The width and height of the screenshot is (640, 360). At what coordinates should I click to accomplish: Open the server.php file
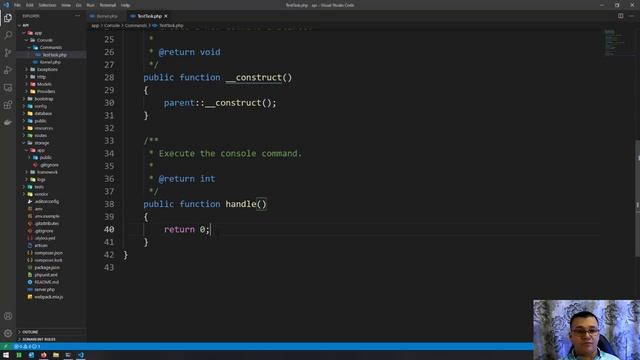44,290
